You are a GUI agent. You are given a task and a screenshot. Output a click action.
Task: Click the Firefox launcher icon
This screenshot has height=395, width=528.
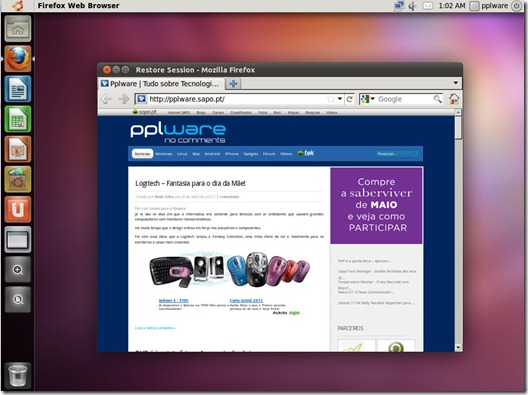coord(18,59)
